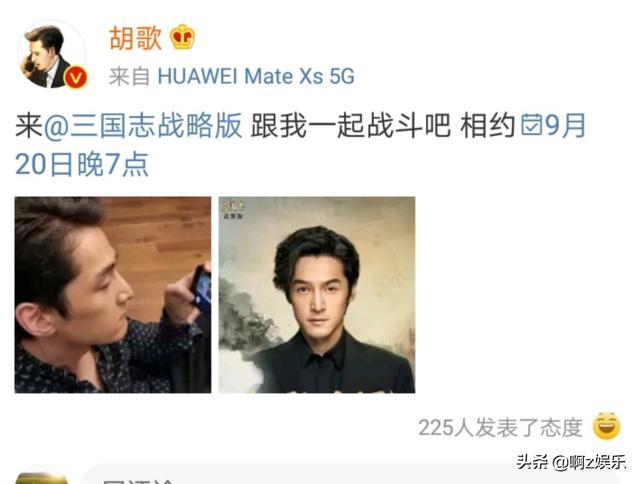Click the calendar icon before 9月
Image resolution: width=640 pixels, height=484 pixels.
click(x=531, y=126)
